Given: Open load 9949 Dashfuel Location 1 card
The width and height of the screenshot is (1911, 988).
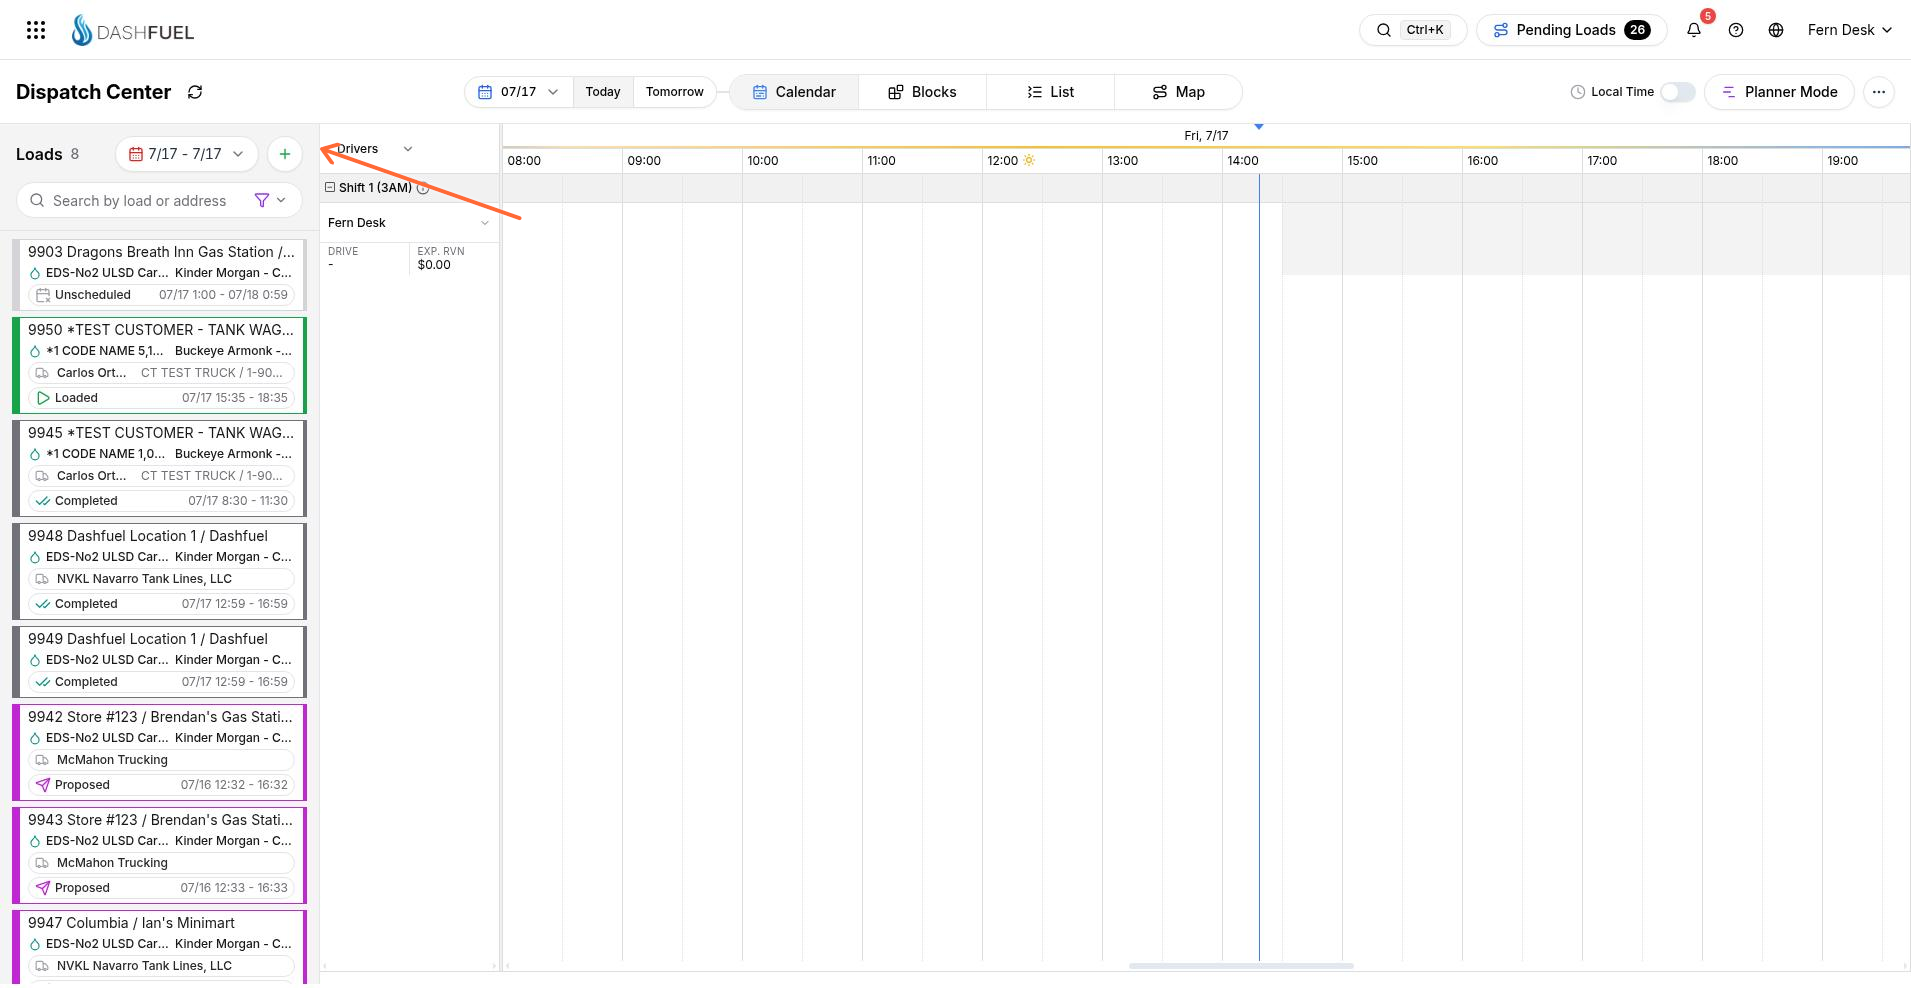Looking at the screenshot, I should tap(160, 661).
